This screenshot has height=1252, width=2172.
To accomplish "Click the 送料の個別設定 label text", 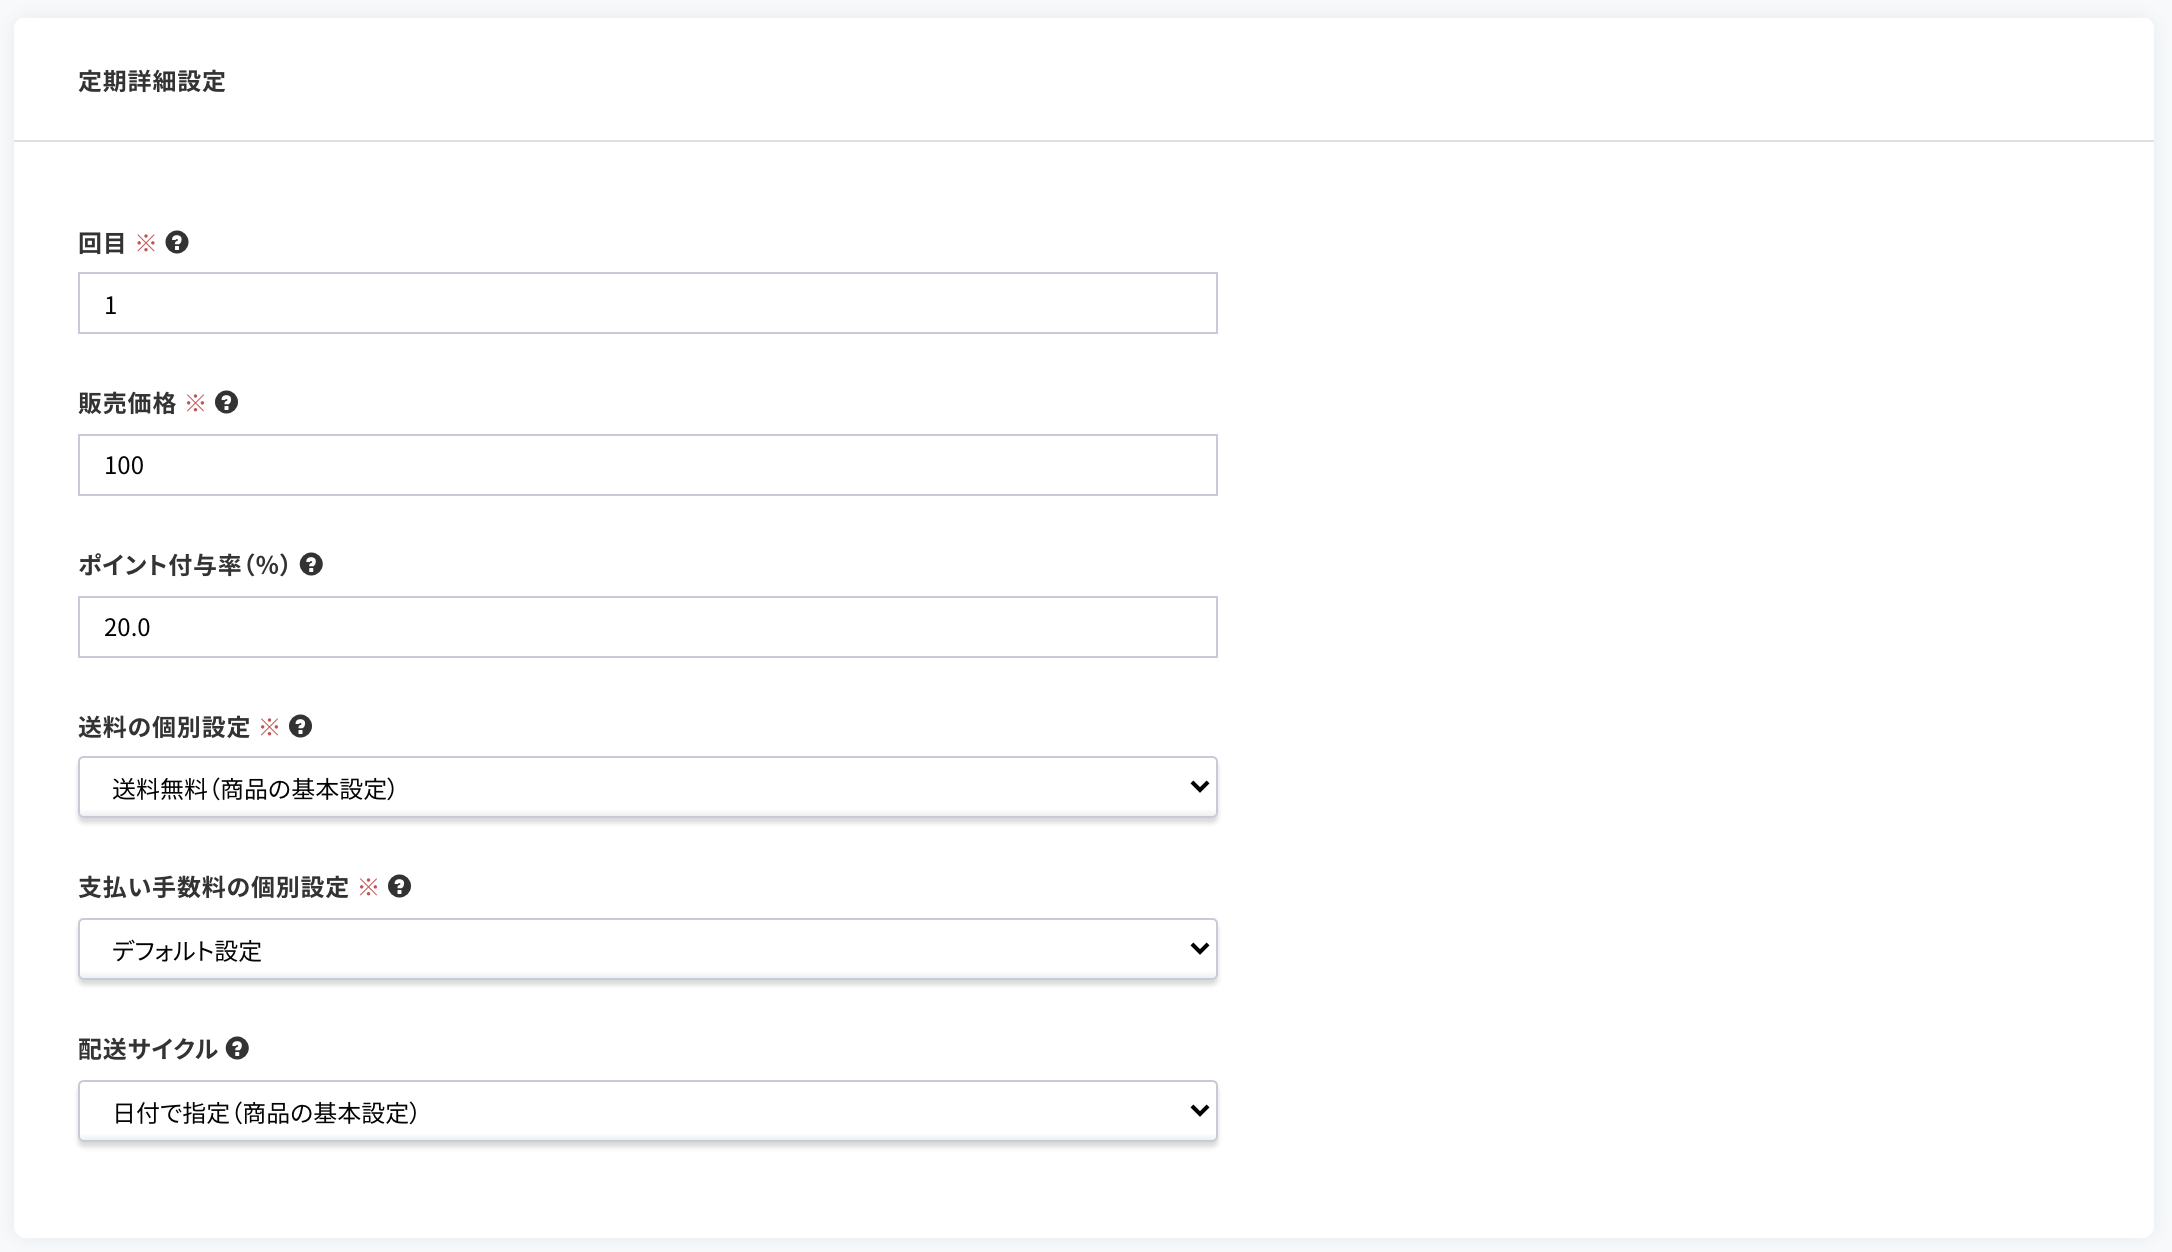I will pyautogui.click(x=164, y=727).
